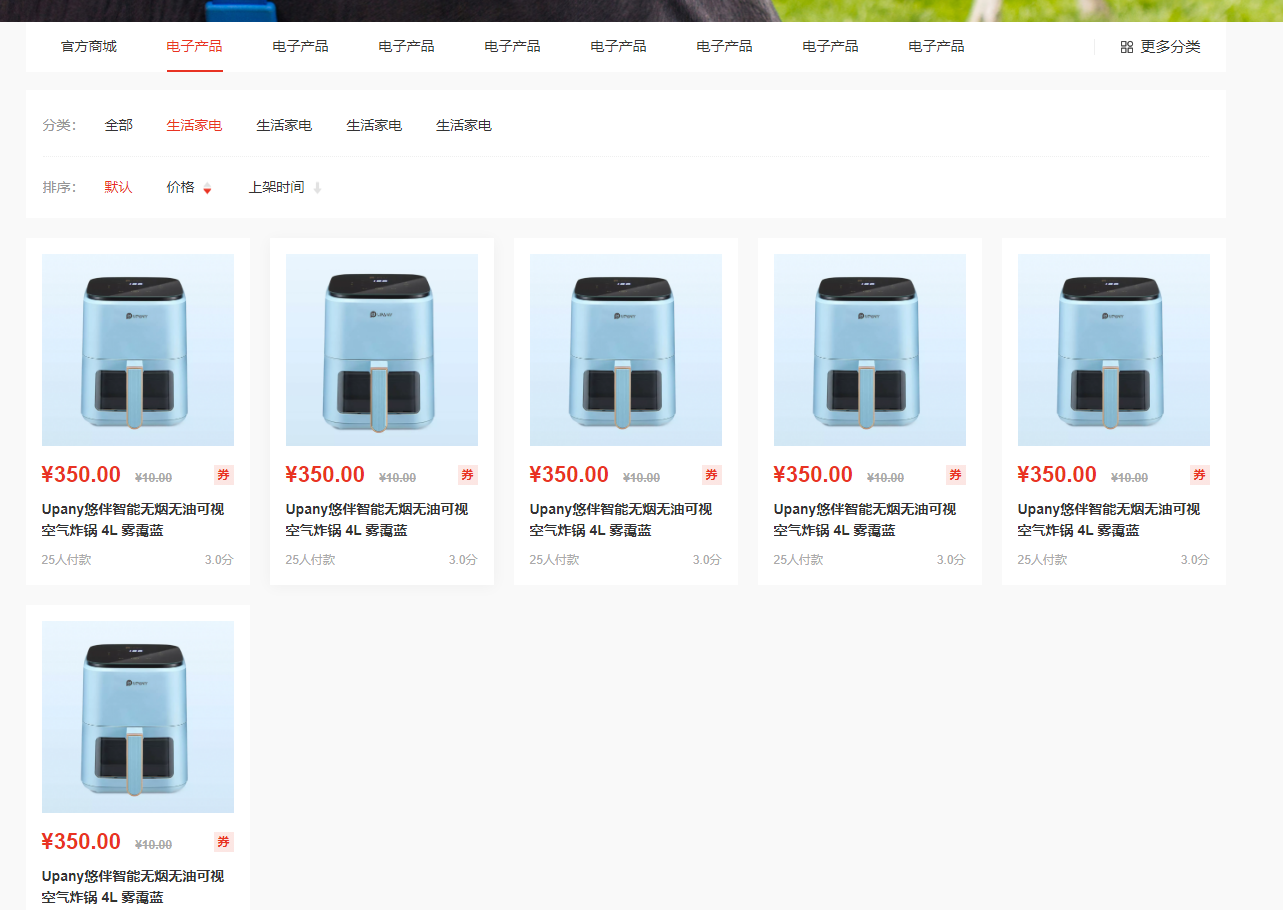Viewport: 1283px width, 910px height.
Task: Click the ¥350.00 price in the second-row card
Action: [x=81, y=842]
